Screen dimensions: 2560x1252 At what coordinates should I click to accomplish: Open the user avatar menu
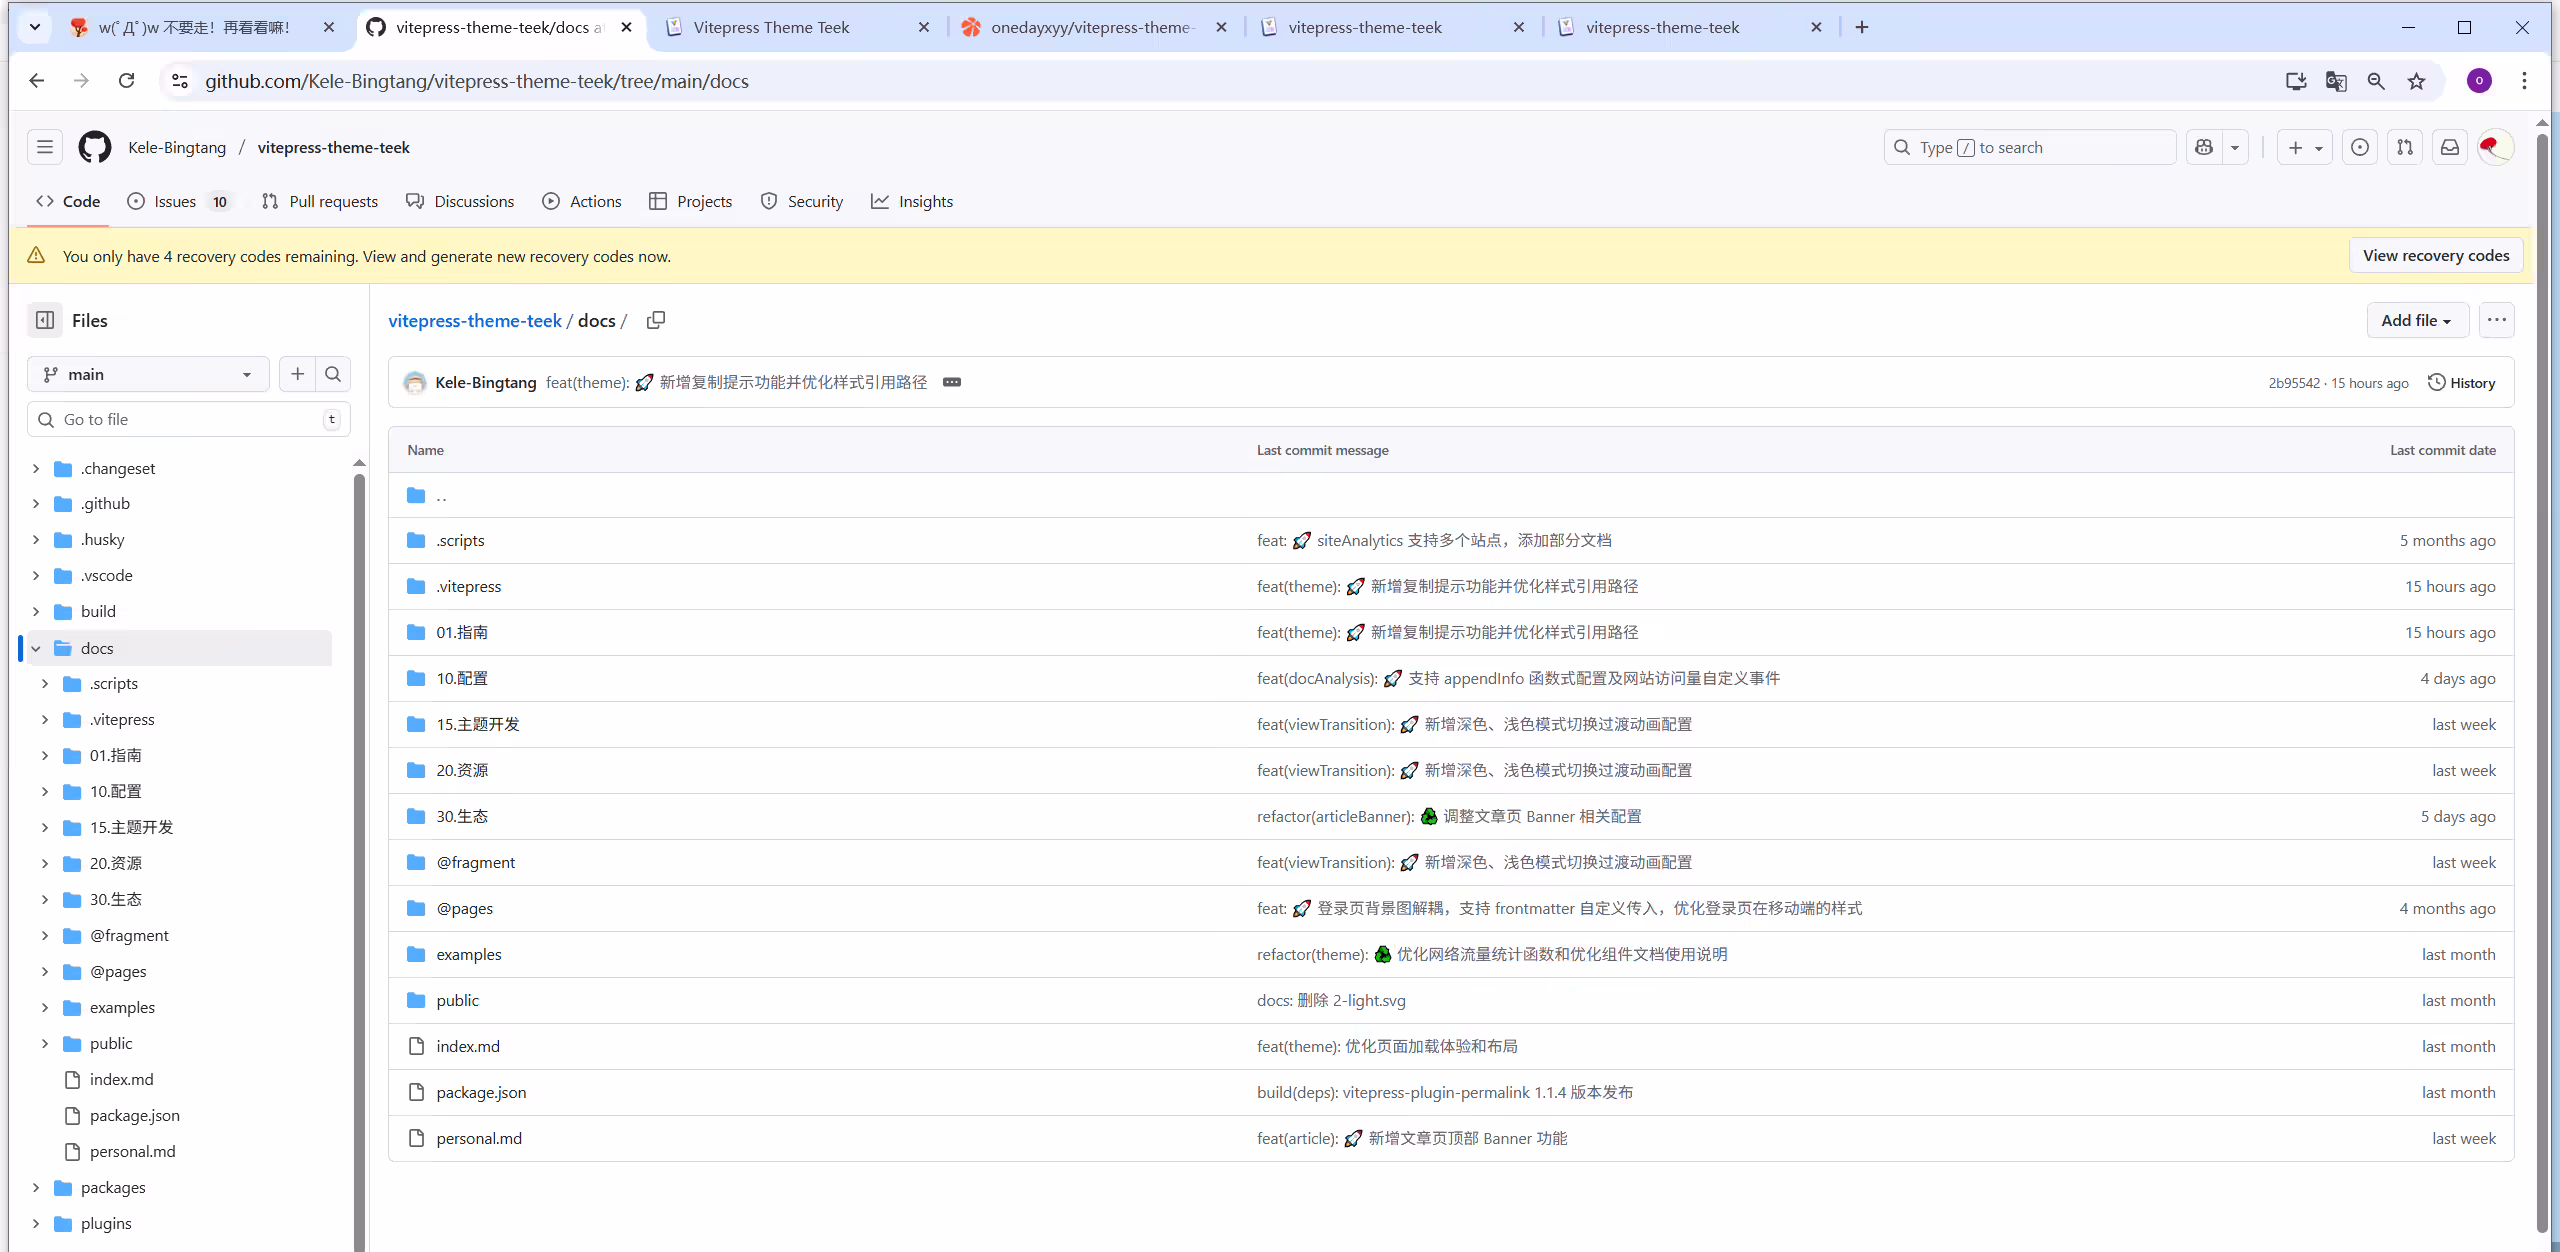[x=2496, y=147]
